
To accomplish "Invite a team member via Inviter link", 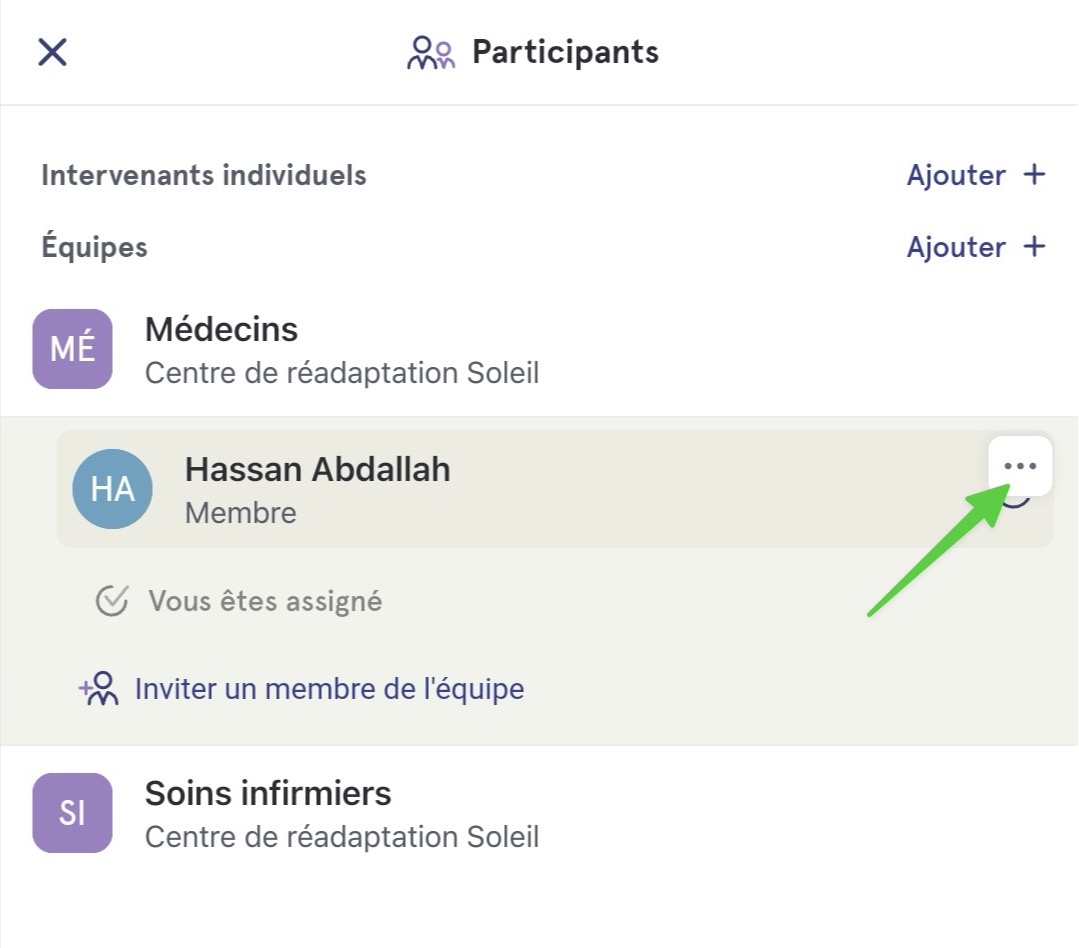I will pyautogui.click(x=329, y=689).
